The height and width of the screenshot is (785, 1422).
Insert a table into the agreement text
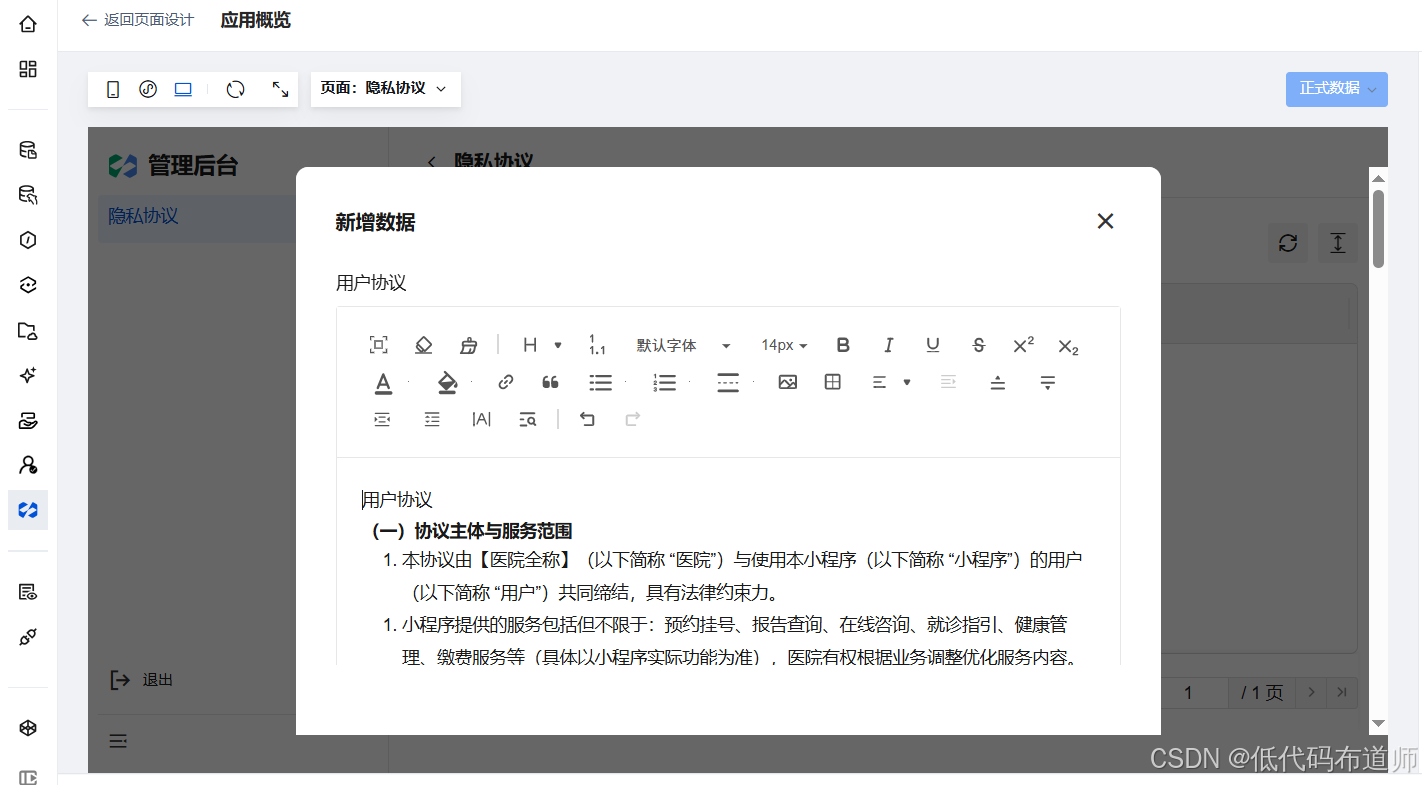click(x=832, y=382)
